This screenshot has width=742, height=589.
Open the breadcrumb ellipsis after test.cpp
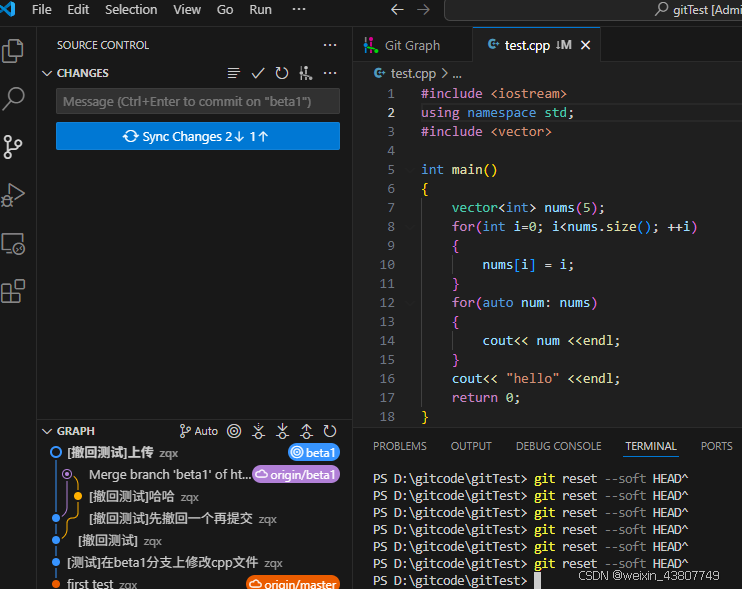pos(457,74)
